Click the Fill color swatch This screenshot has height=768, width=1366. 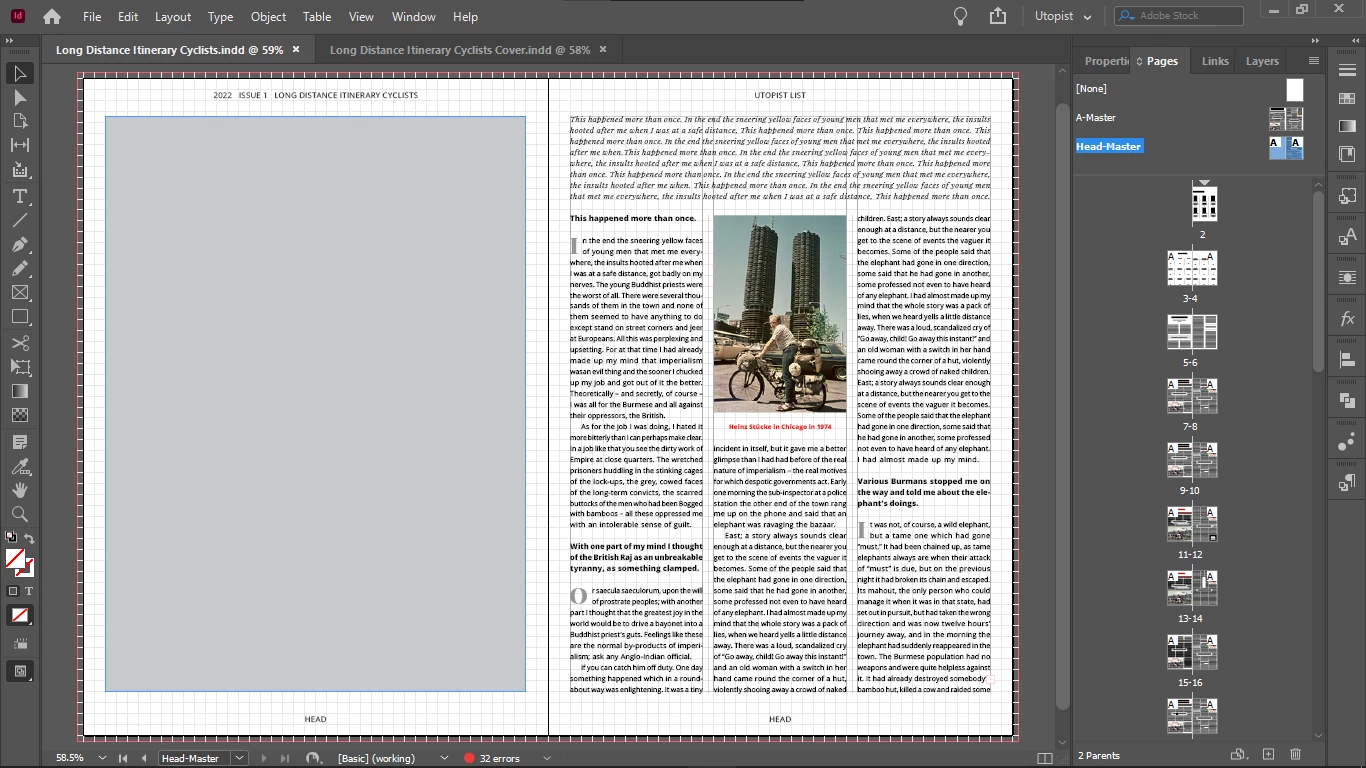pyautogui.click(x=15, y=559)
